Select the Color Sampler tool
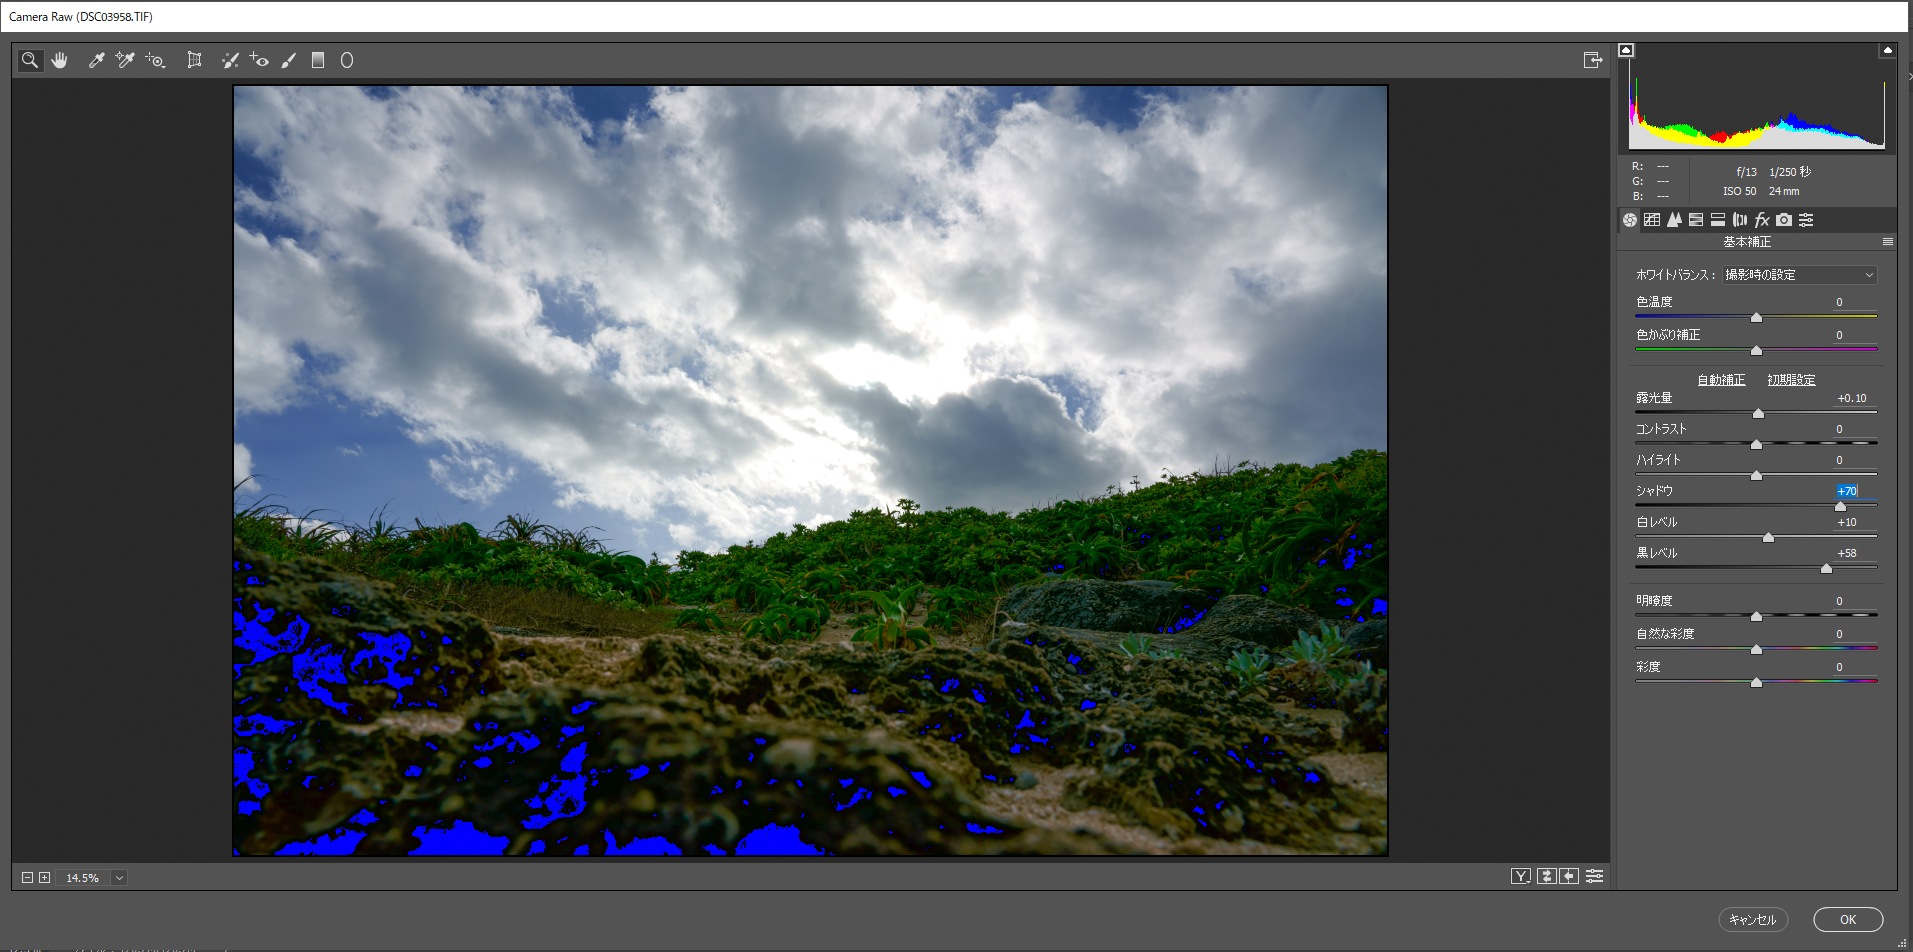 [x=125, y=61]
